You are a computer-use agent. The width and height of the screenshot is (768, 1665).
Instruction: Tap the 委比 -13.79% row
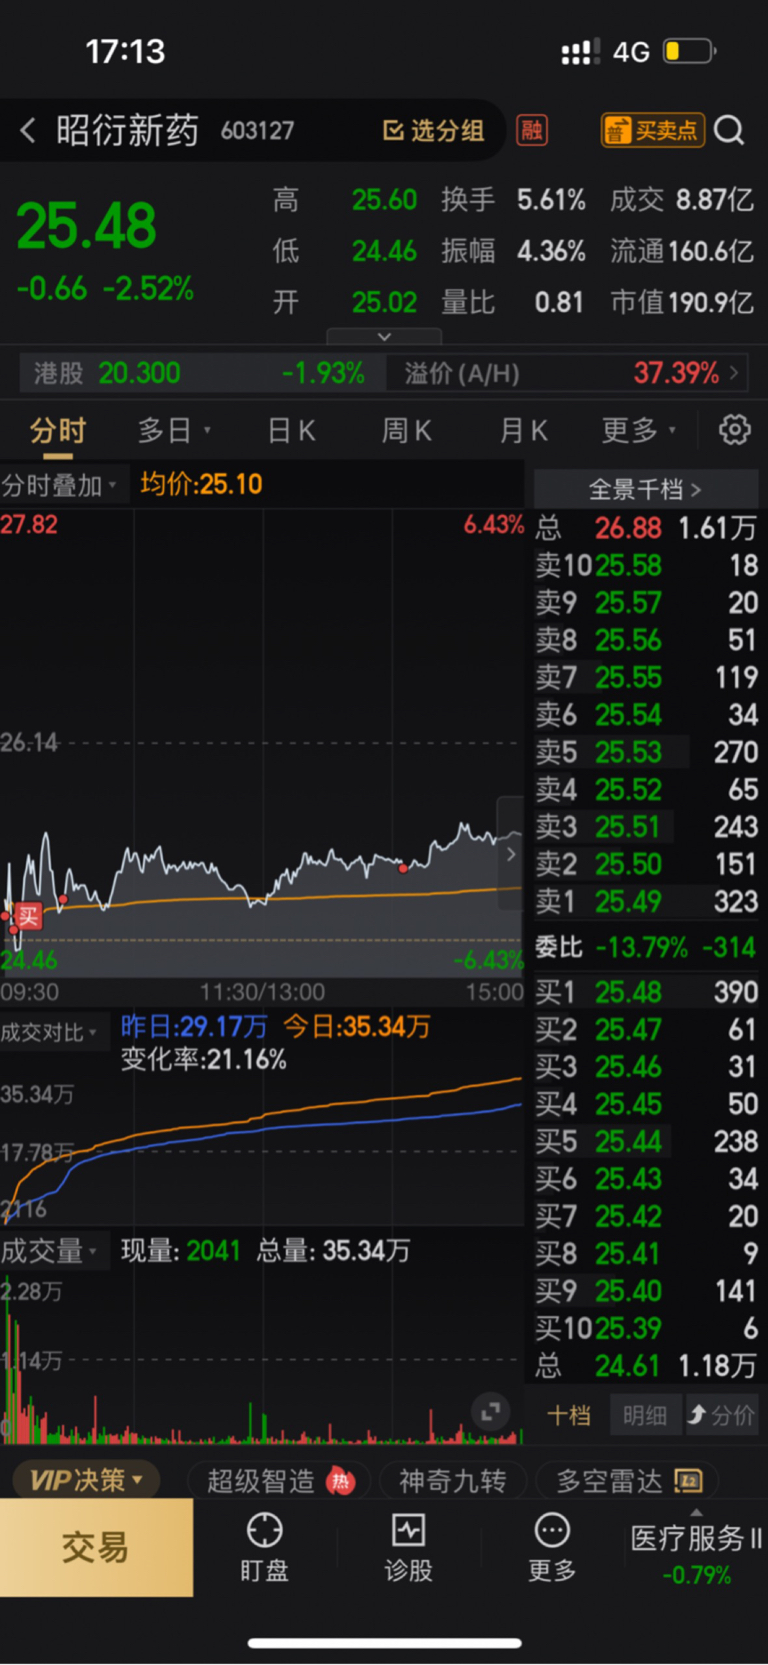(x=646, y=947)
